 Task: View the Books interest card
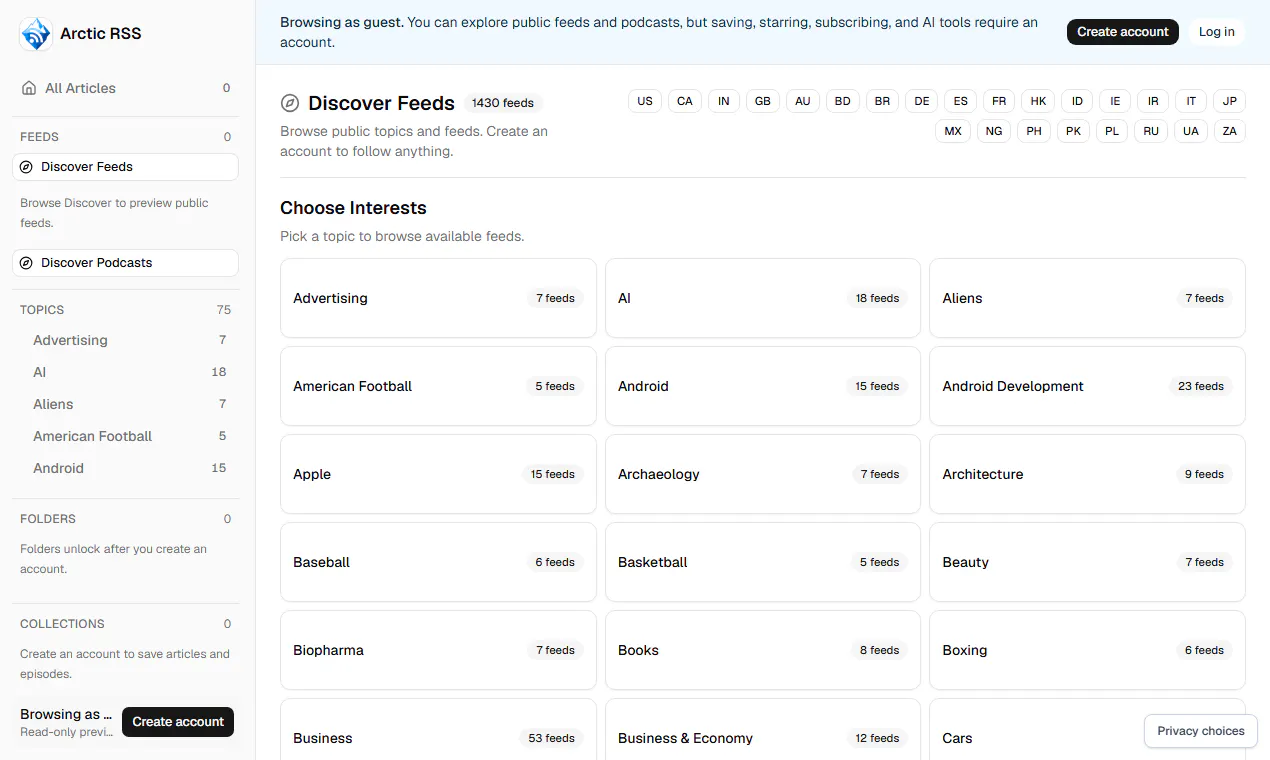click(x=763, y=650)
